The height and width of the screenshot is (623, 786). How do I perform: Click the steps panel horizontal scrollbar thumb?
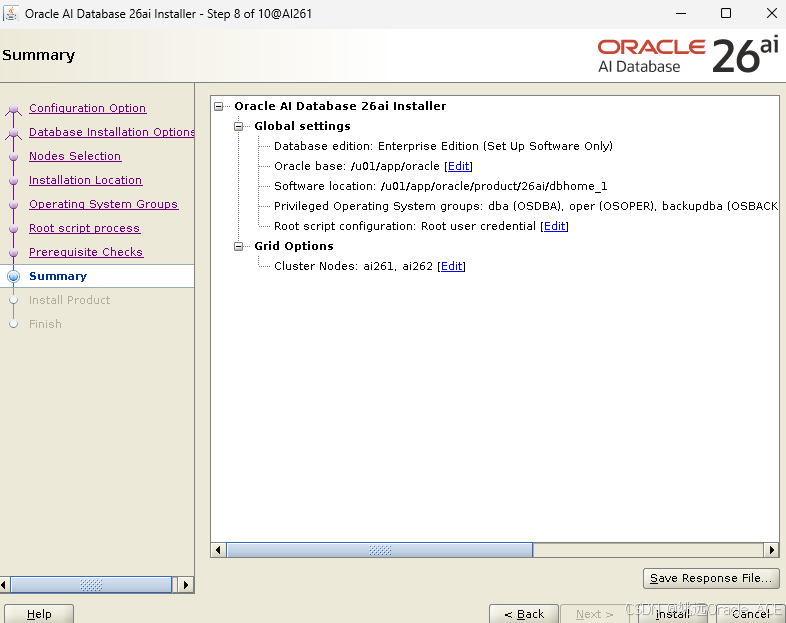(91, 585)
